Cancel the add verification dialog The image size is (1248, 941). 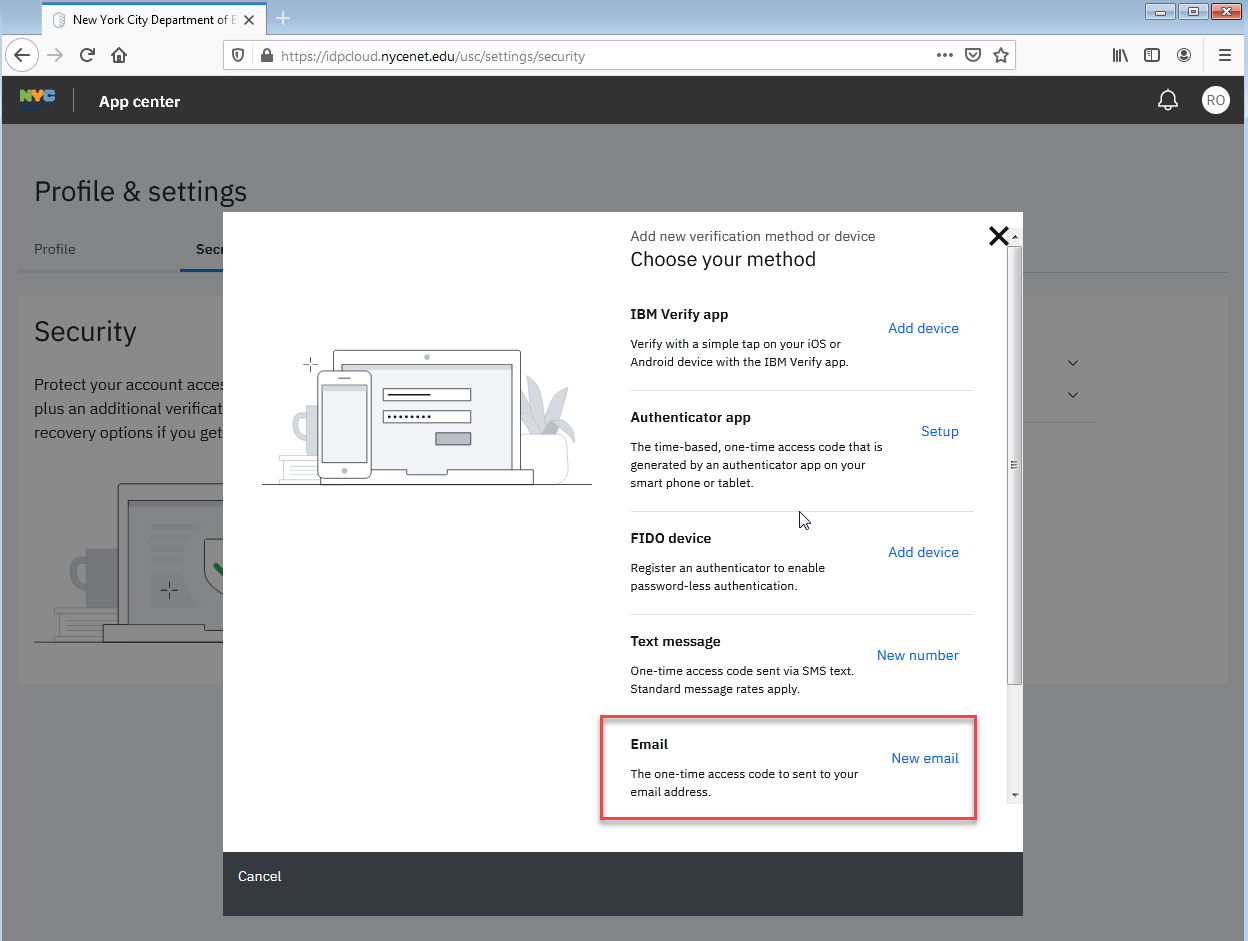[x=259, y=876]
